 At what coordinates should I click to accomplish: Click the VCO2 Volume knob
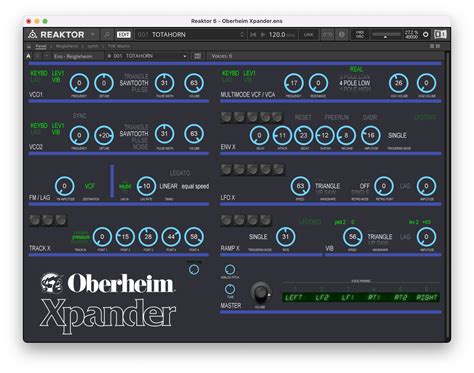point(194,134)
